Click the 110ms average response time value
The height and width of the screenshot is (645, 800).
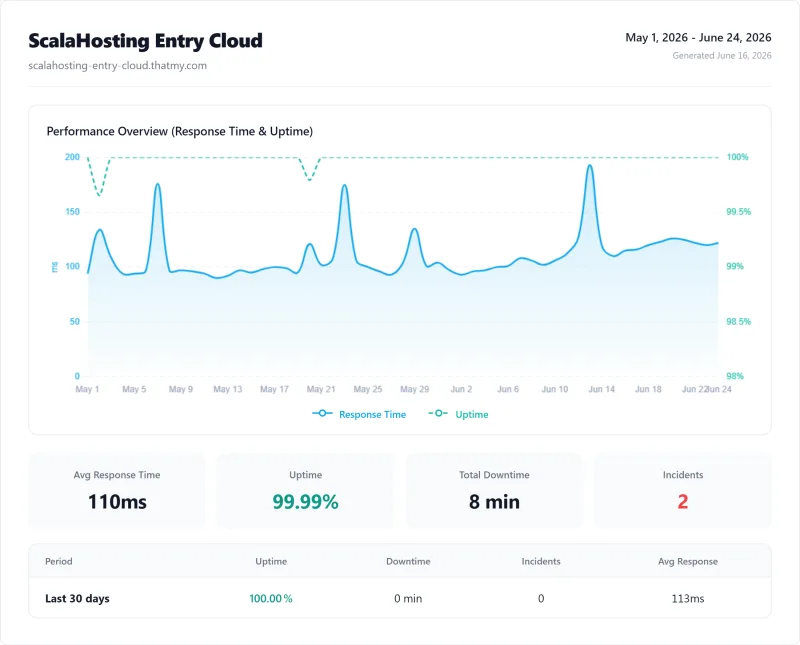117,502
